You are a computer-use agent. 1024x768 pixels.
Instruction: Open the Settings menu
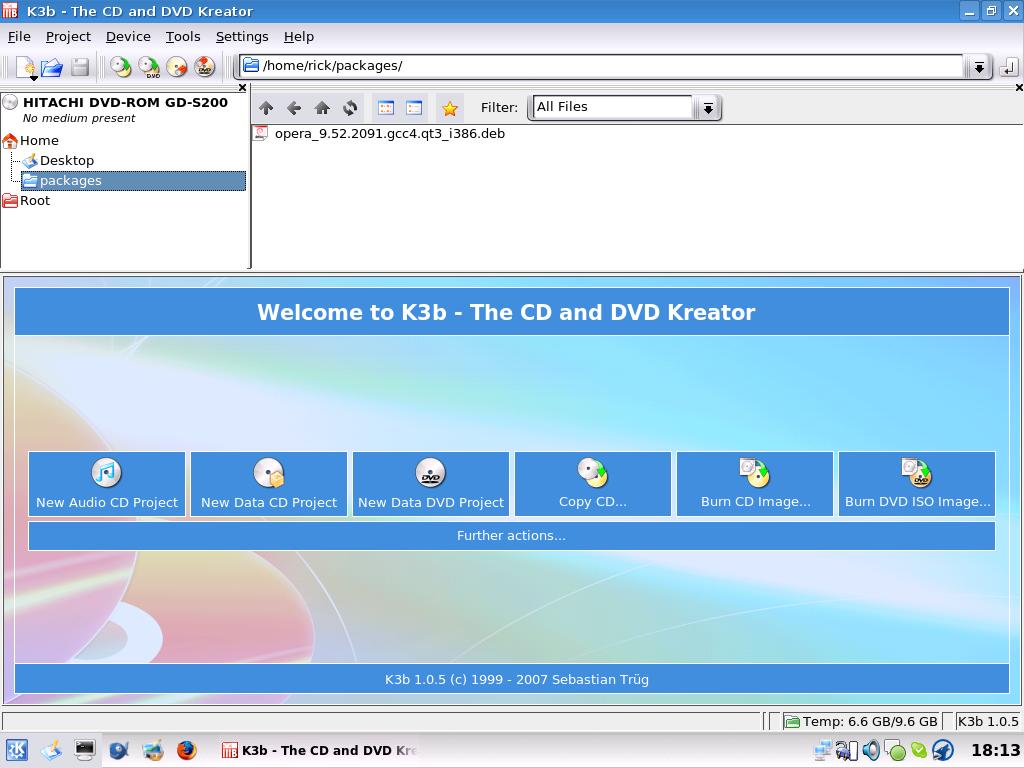[242, 37]
